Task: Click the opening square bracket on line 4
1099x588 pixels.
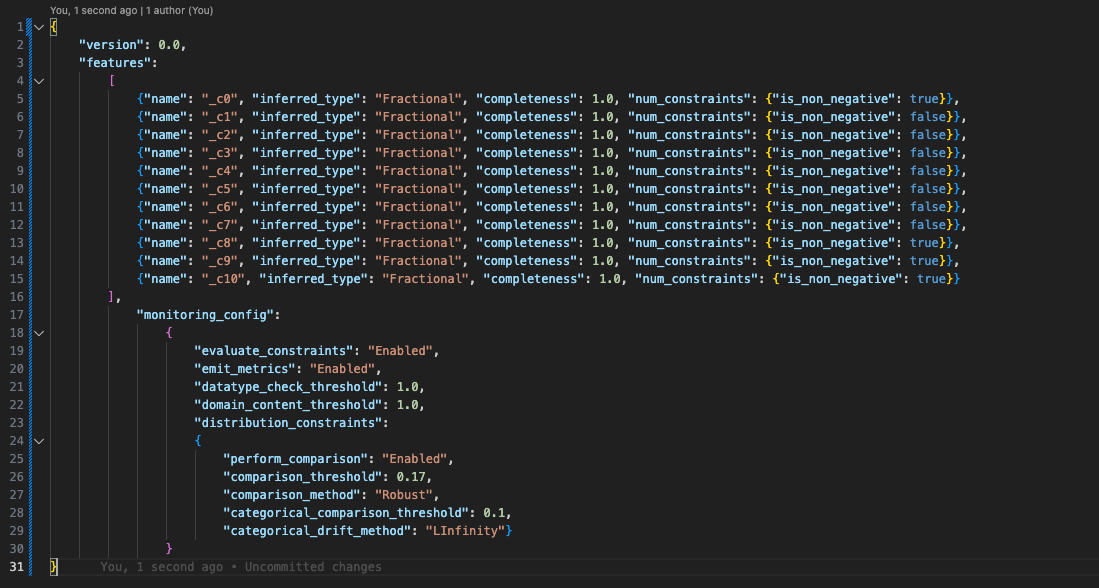Action: pyautogui.click(x=111, y=81)
